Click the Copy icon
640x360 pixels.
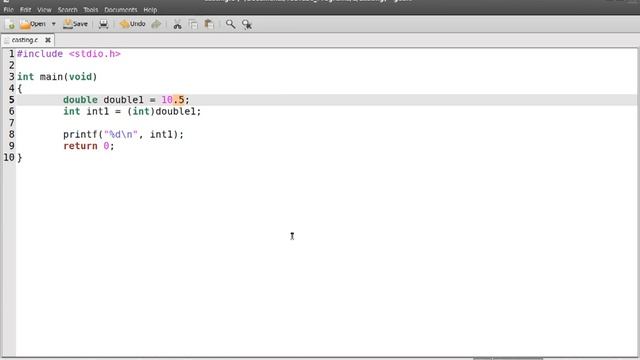193,24
